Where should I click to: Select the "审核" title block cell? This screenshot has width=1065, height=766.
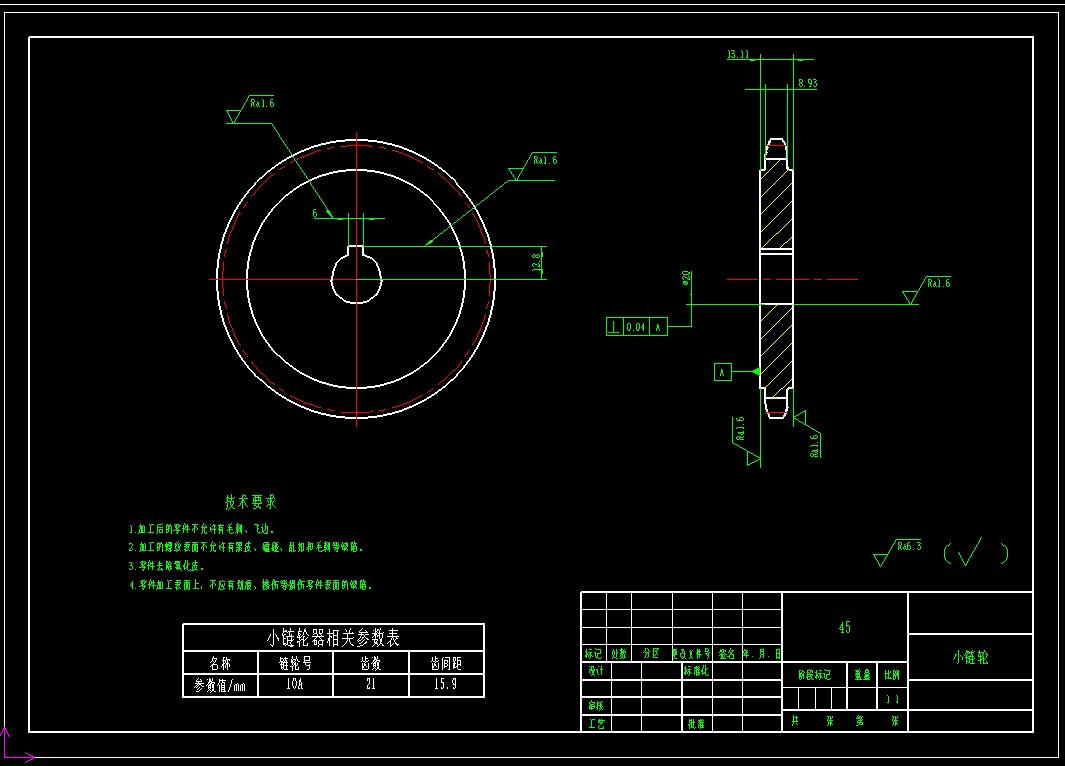[x=596, y=706]
